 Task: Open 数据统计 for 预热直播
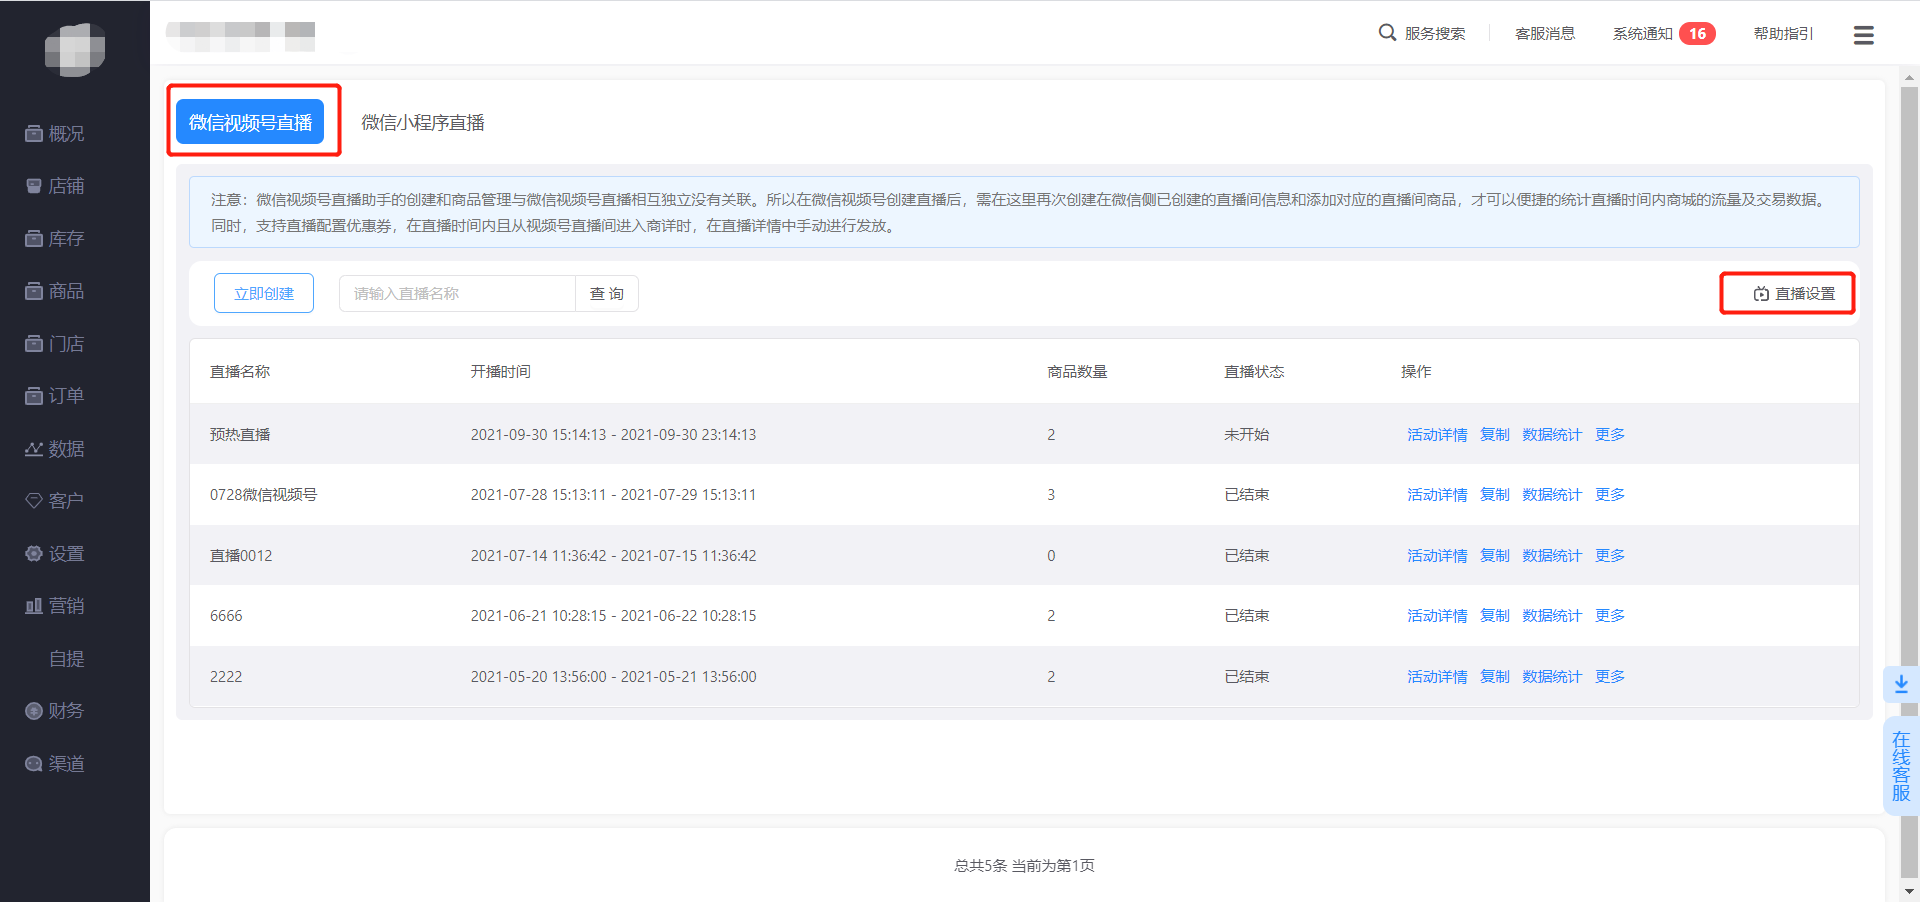coord(1552,435)
